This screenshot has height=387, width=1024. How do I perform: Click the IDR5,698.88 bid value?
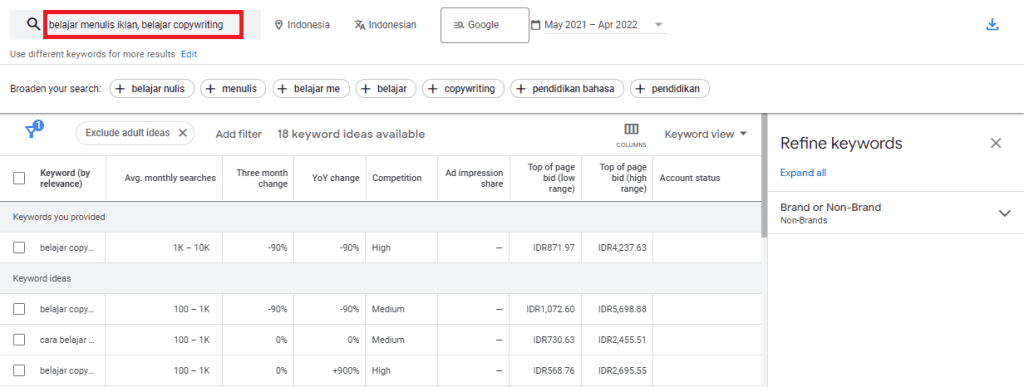(x=622, y=309)
